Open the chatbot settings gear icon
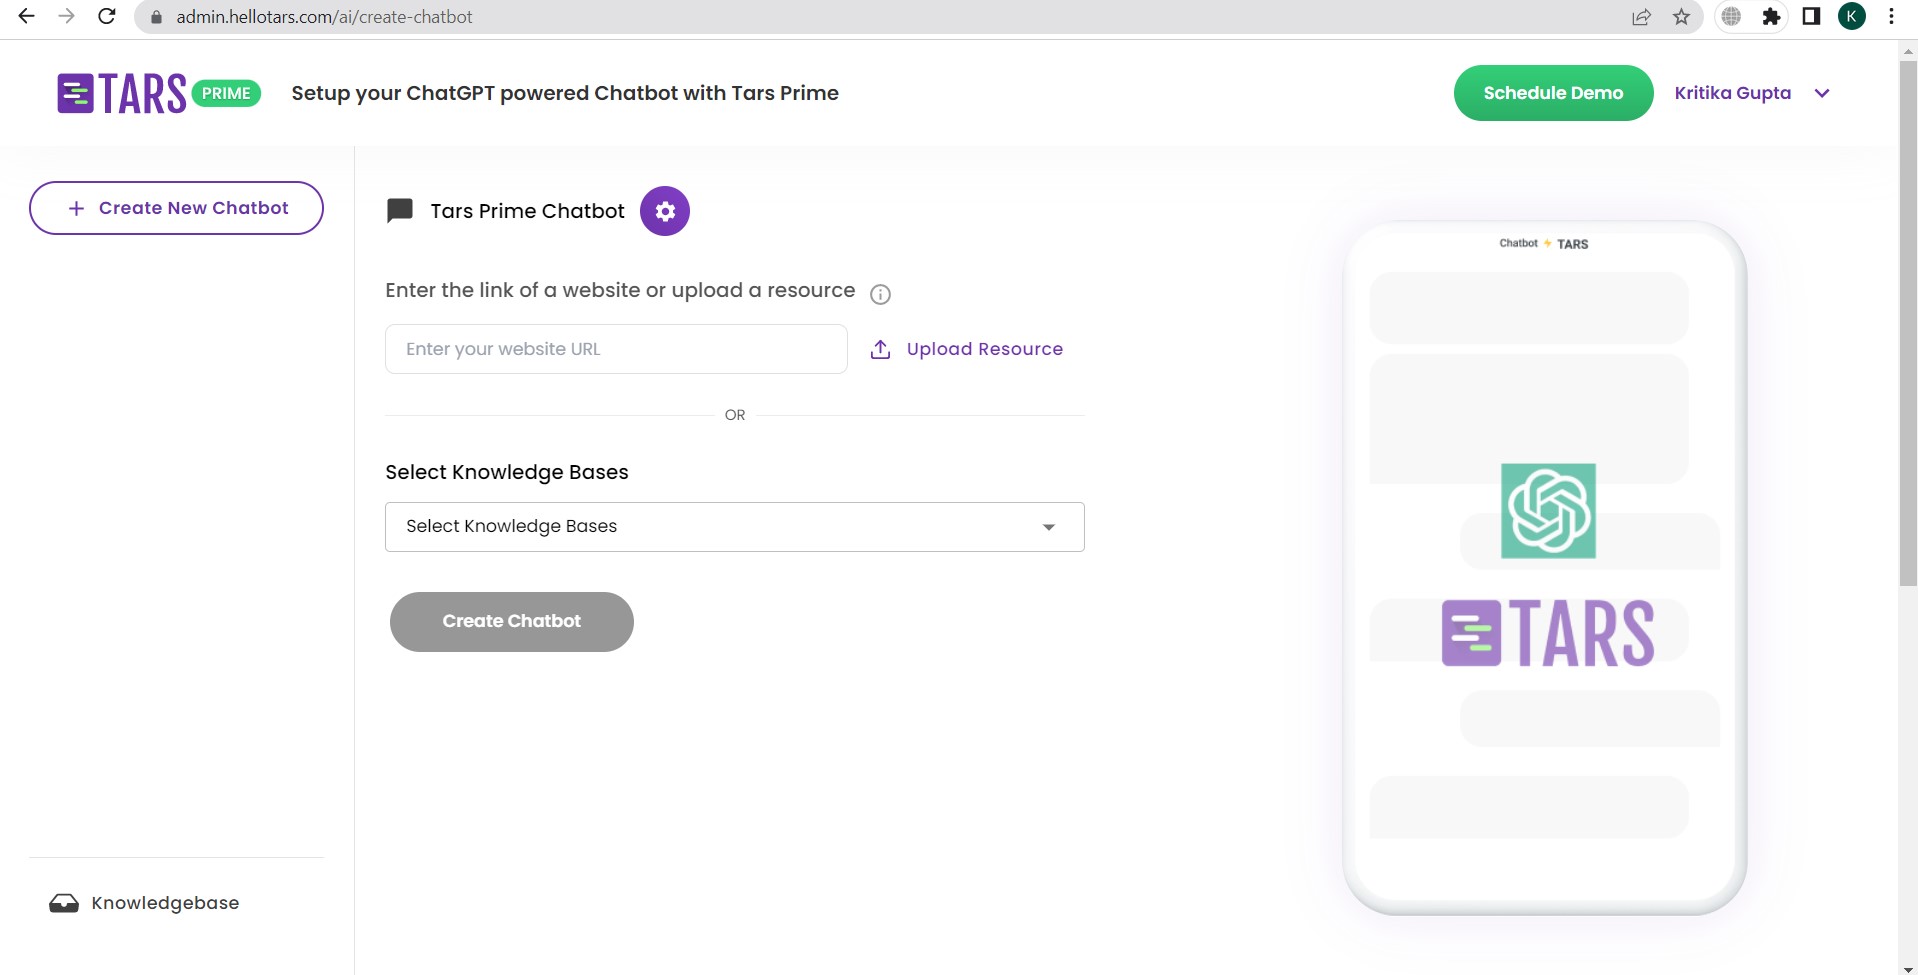1918x975 pixels. click(x=664, y=210)
